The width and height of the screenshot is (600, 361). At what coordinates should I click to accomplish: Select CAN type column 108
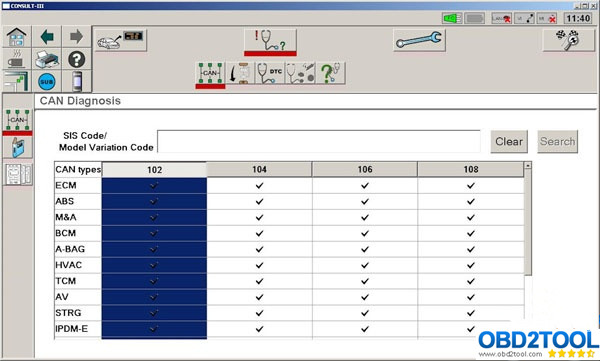pyautogui.click(x=471, y=169)
